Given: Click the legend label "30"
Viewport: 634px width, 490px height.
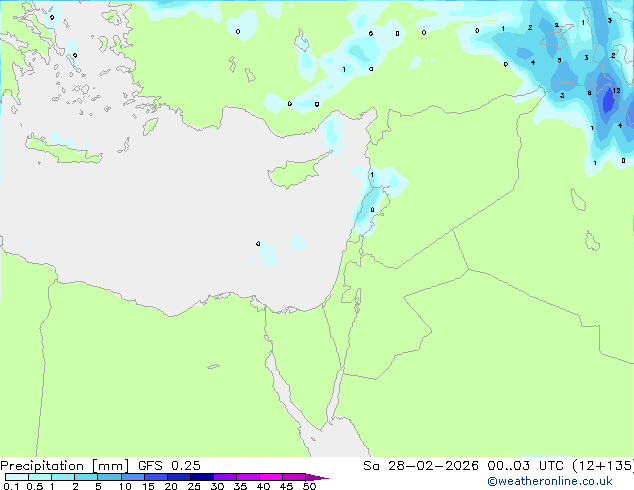Looking at the screenshot, I should [x=217, y=486].
